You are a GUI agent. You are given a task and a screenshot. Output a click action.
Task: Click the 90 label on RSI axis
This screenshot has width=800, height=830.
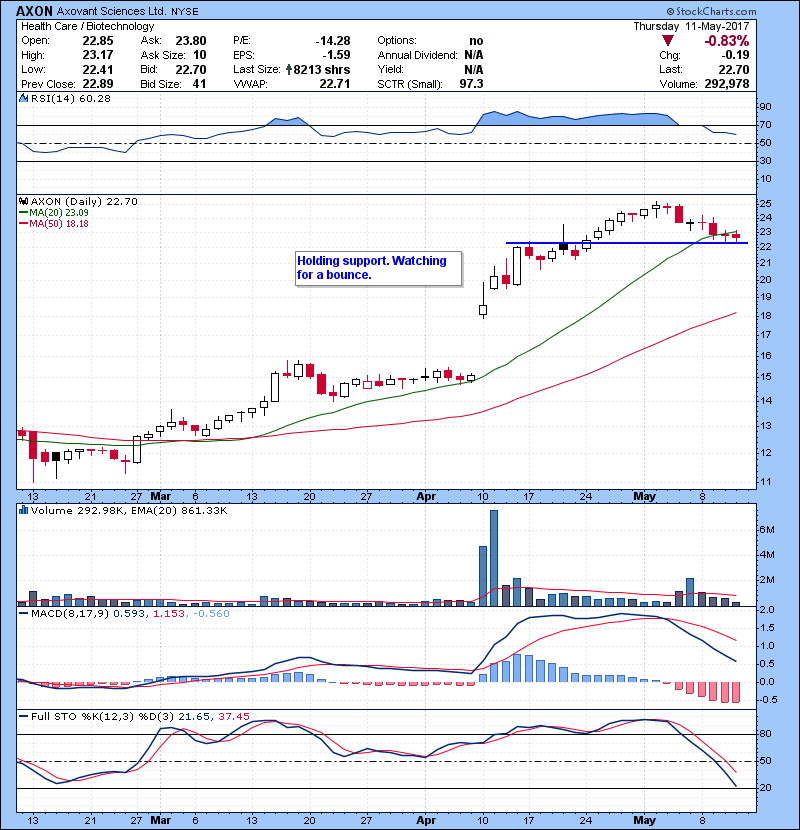click(x=766, y=107)
